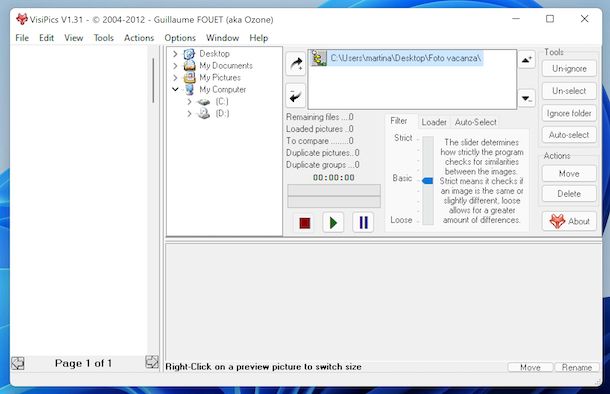The width and height of the screenshot is (610, 394).
Task: Expand the My Pictures tree node
Action: (x=175, y=78)
